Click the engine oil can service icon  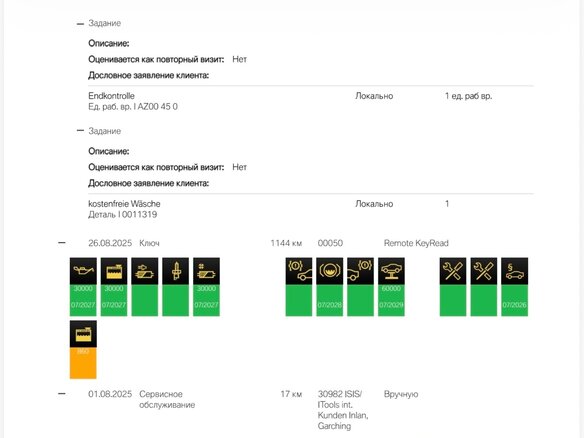[x=83, y=271]
